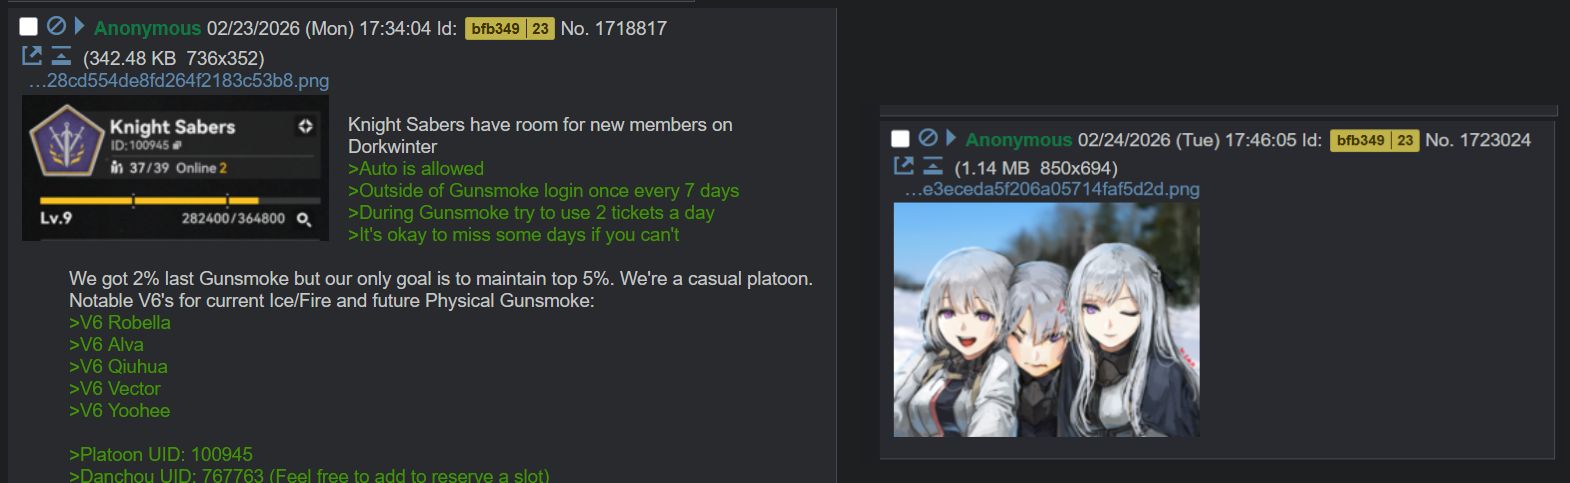
Task: Tick the checkbox on post No. 1718817
Action: 29,27
